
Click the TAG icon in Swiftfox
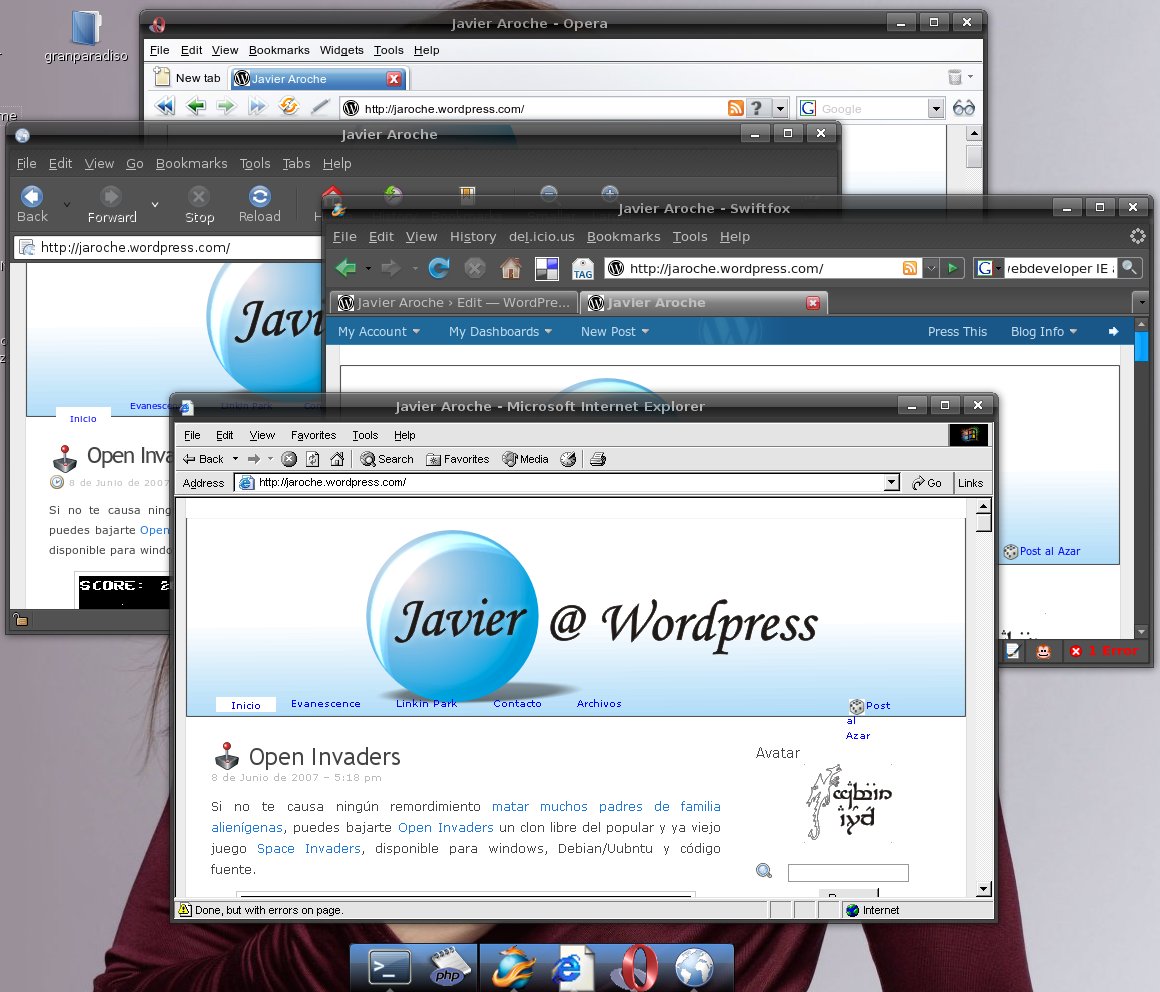[583, 269]
